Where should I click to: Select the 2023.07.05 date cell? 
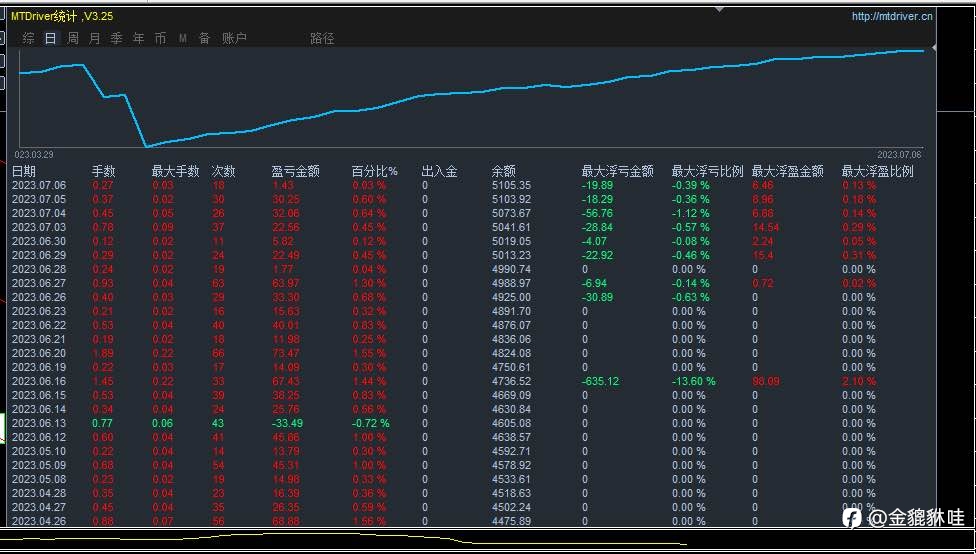pyautogui.click(x=39, y=199)
